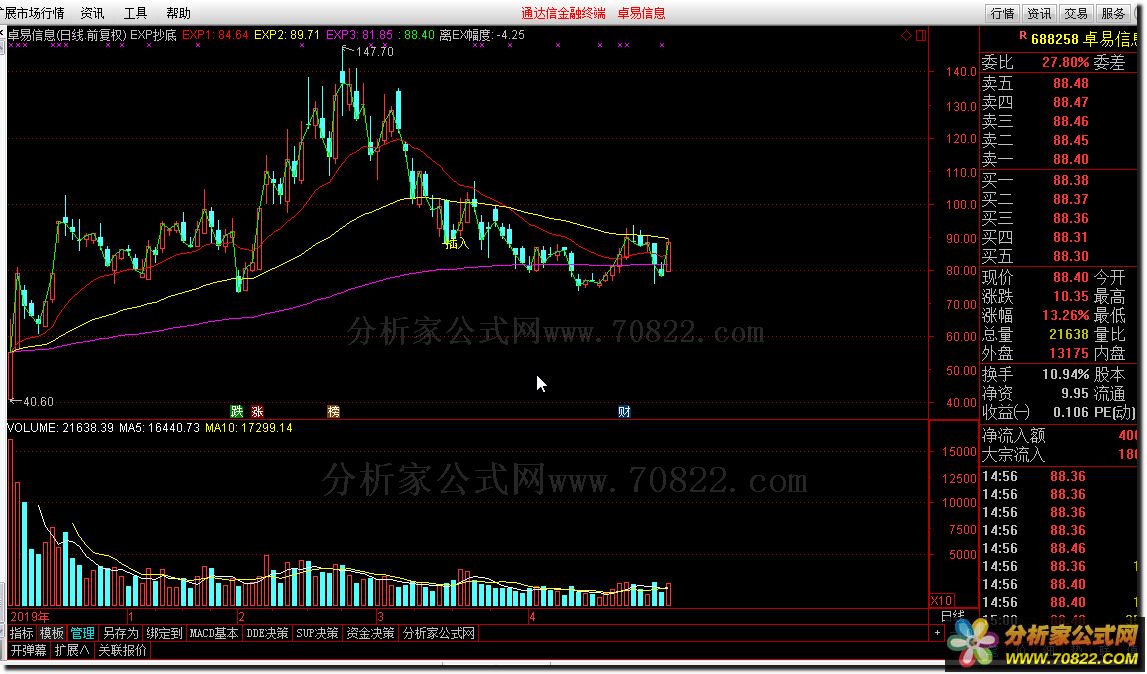Click the 卓易信息(日线.前复权) chart title
Image resolution: width=1147 pixels, height=674 pixels.
point(67,34)
